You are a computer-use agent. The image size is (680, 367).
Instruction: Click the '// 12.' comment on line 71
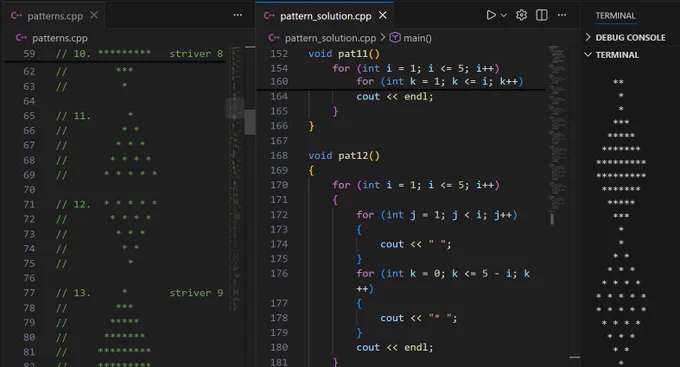click(73, 204)
